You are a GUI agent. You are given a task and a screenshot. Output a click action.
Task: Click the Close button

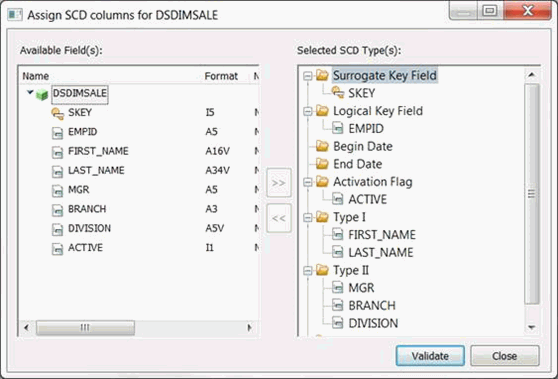[505, 356]
